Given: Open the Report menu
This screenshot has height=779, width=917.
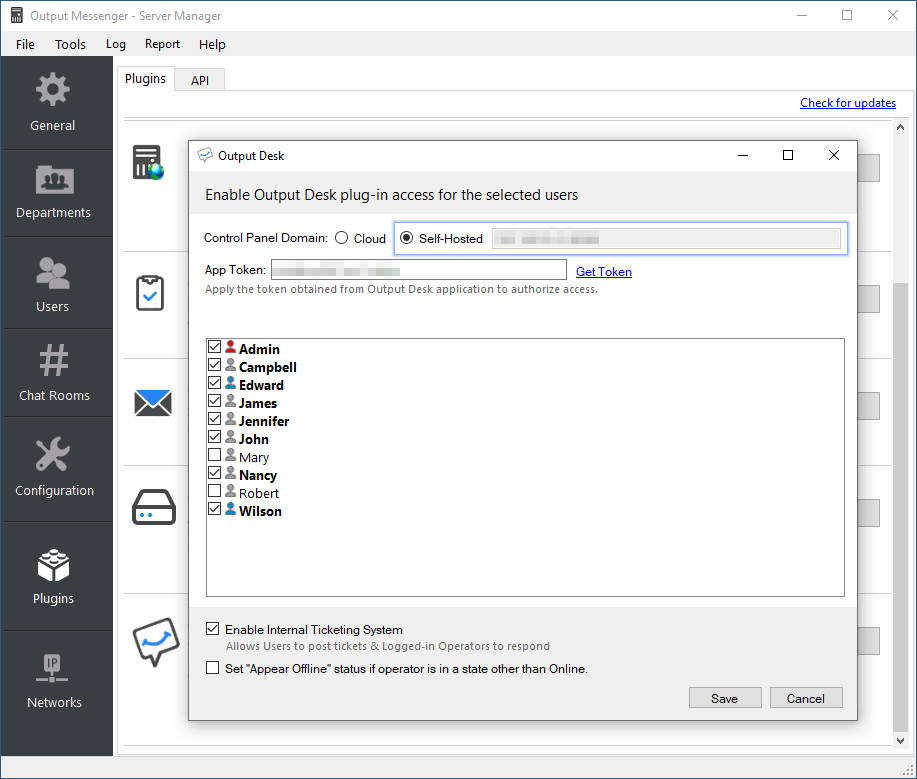Looking at the screenshot, I should point(163,44).
